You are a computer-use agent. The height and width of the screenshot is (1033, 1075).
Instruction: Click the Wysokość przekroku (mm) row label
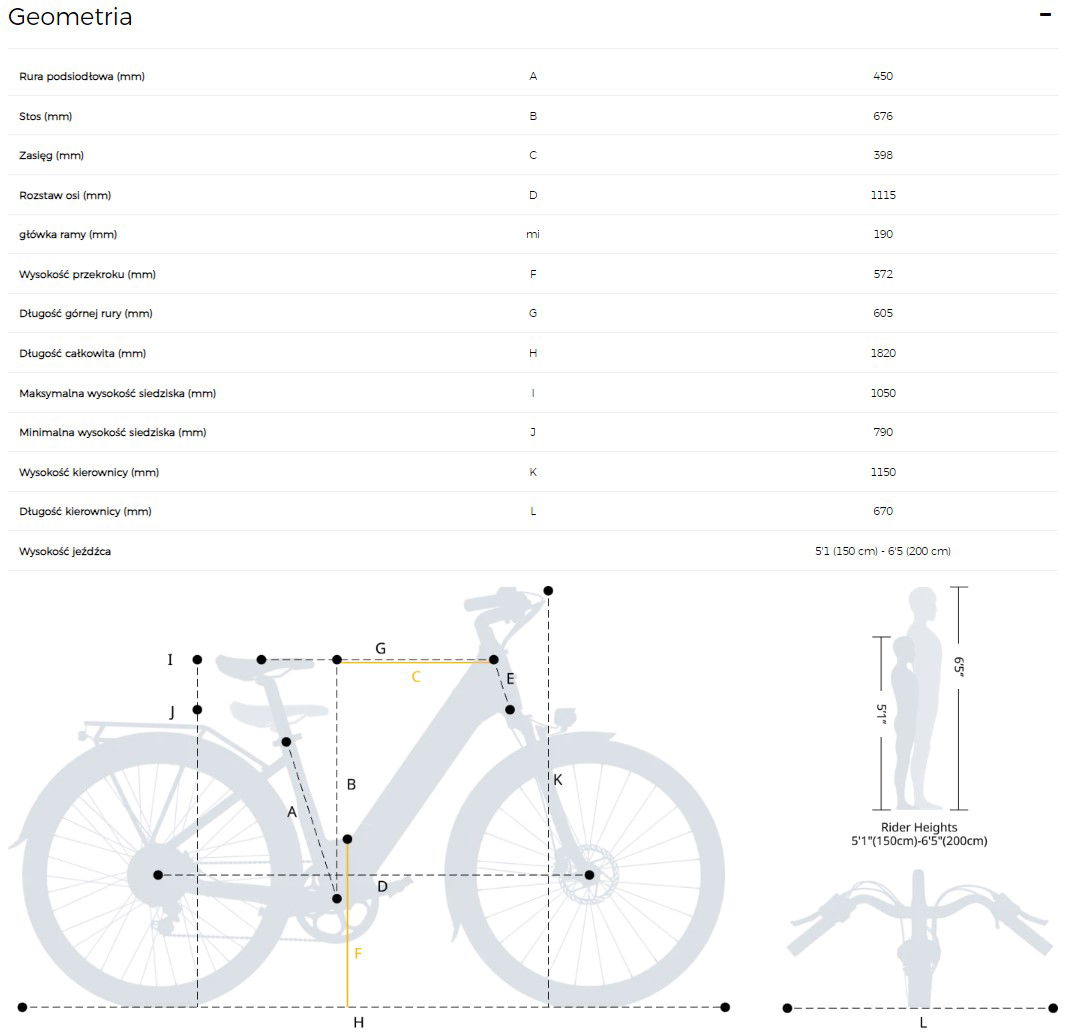point(87,274)
